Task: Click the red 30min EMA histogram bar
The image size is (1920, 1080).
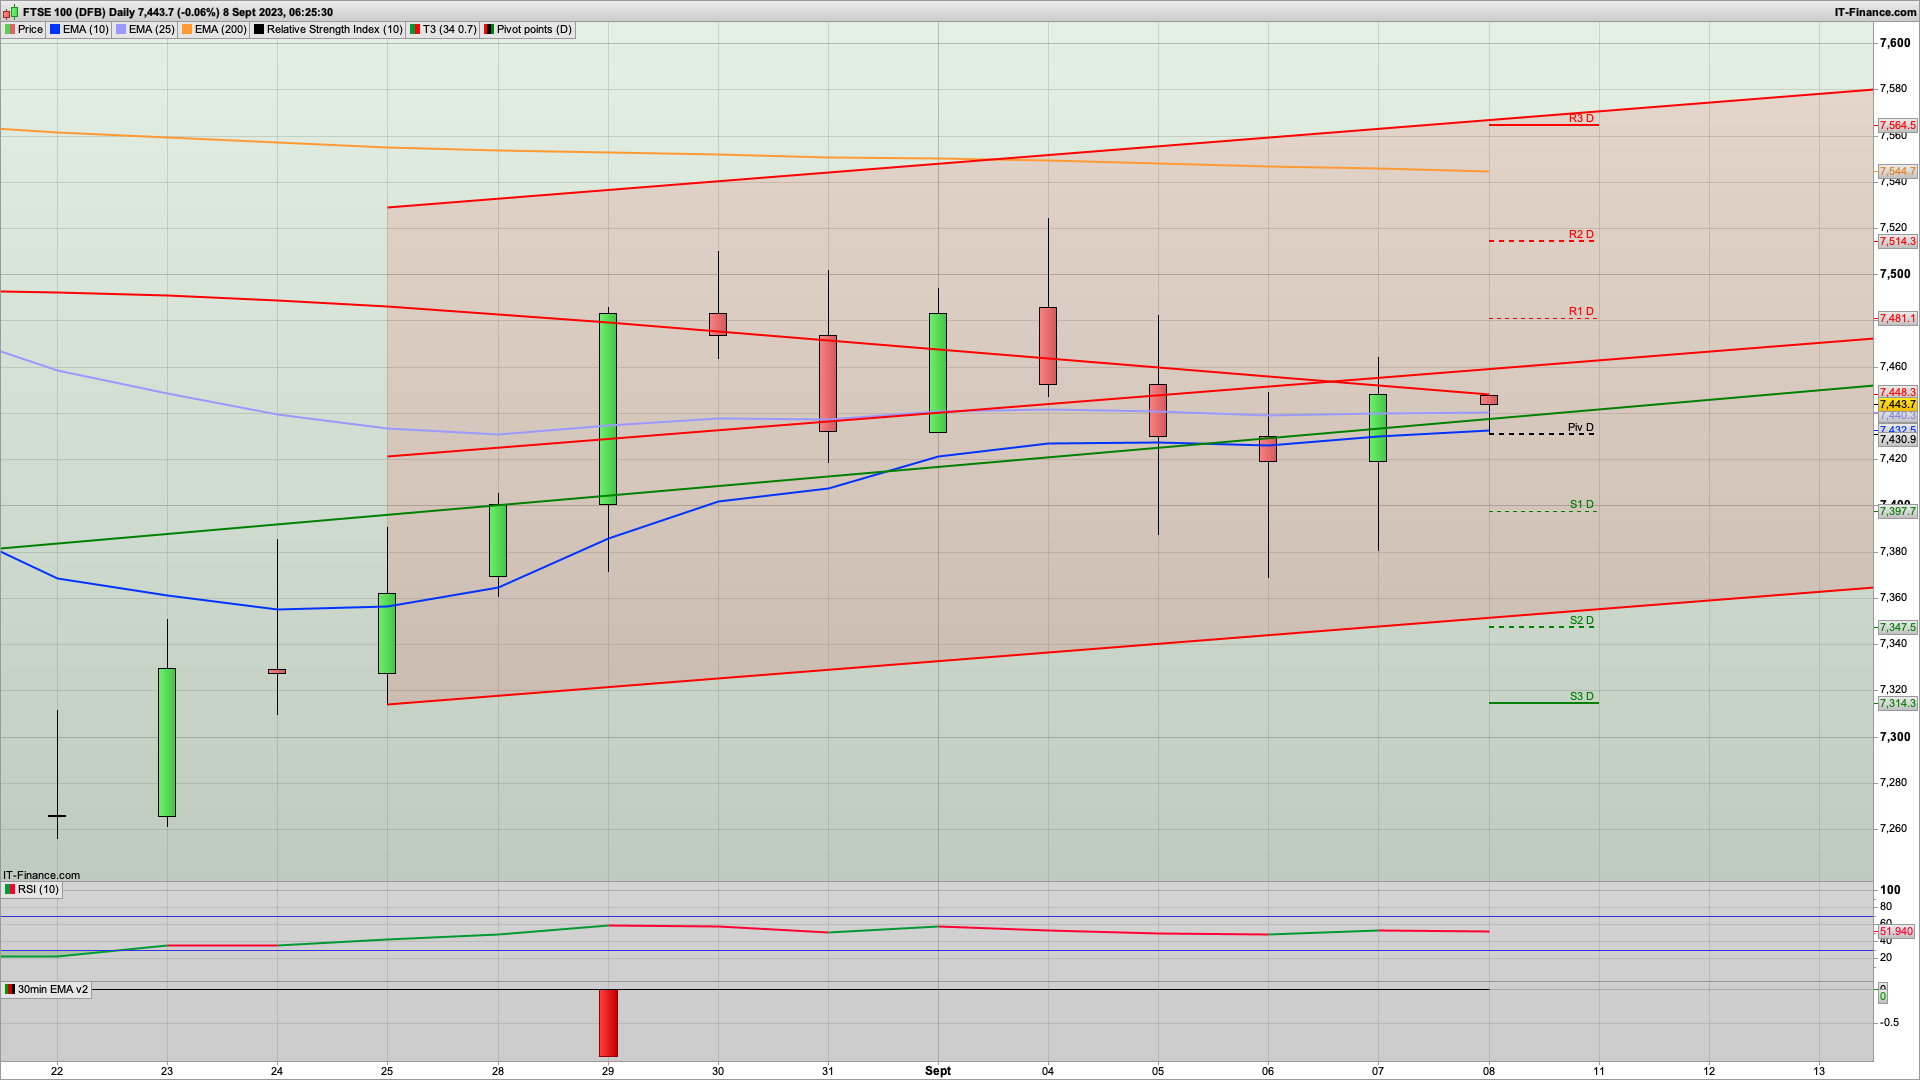Action: point(608,1023)
